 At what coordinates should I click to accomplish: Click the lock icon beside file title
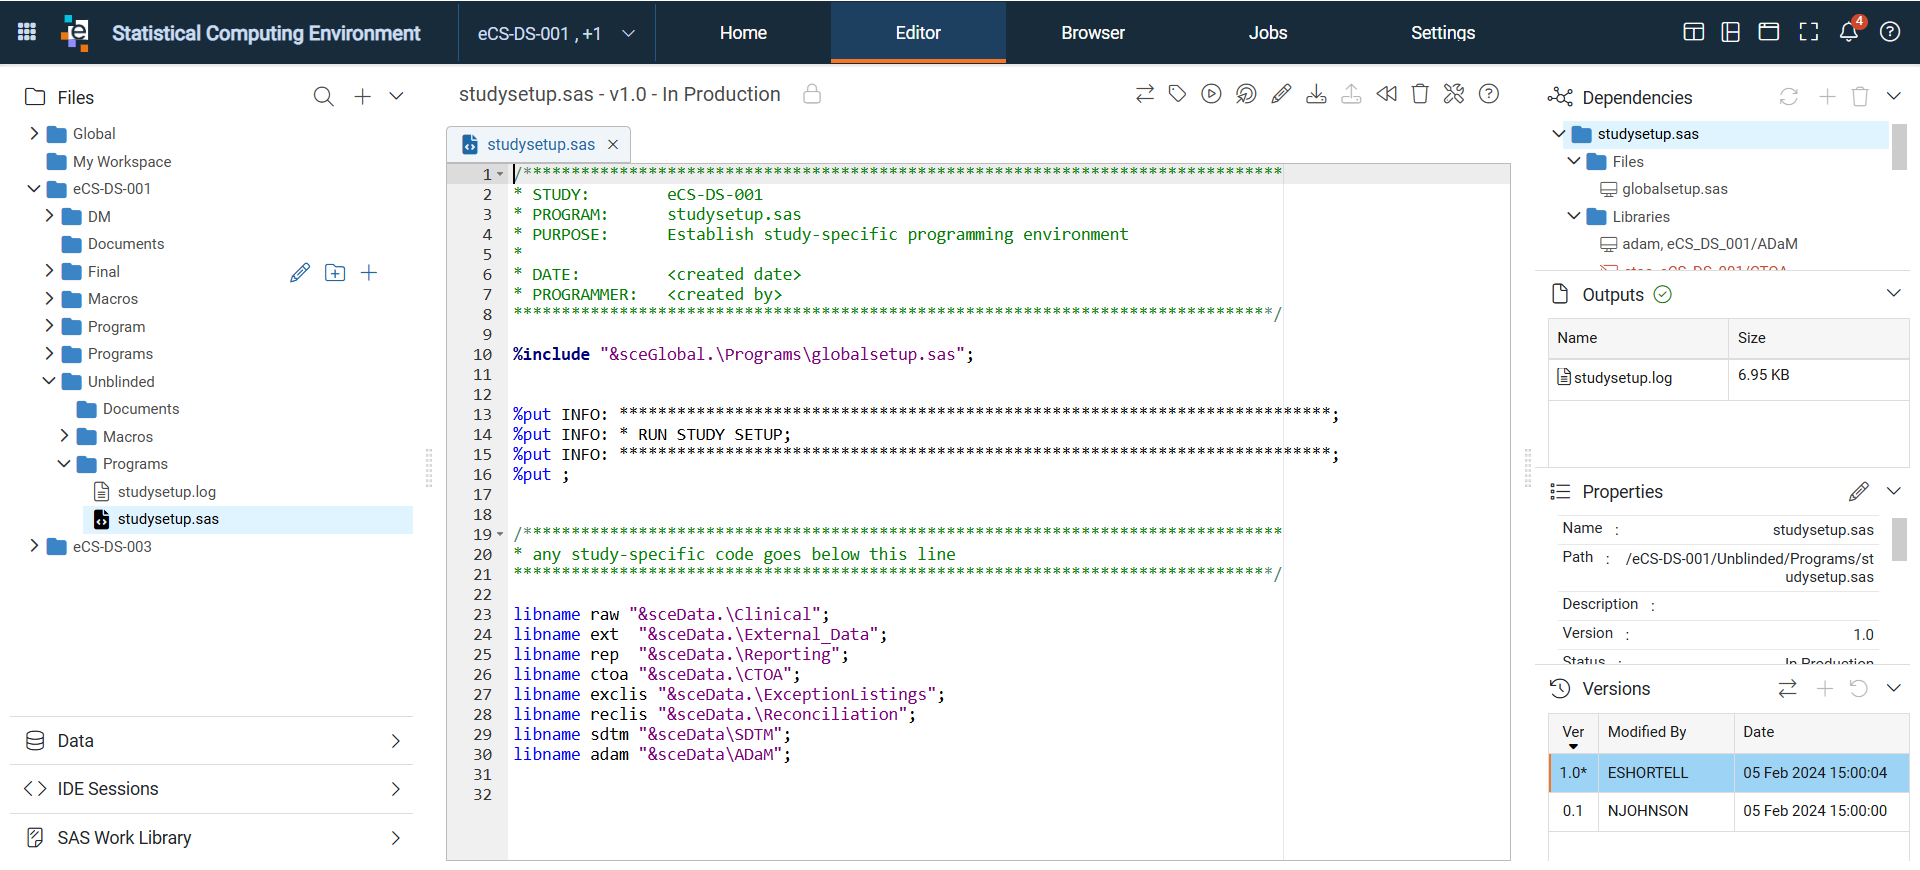click(812, 94)
